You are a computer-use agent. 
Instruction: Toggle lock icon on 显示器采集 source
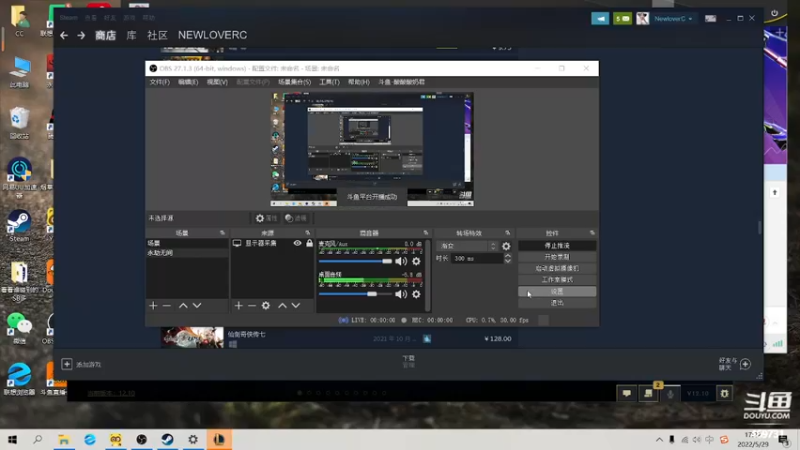click(x=309, y=243)
